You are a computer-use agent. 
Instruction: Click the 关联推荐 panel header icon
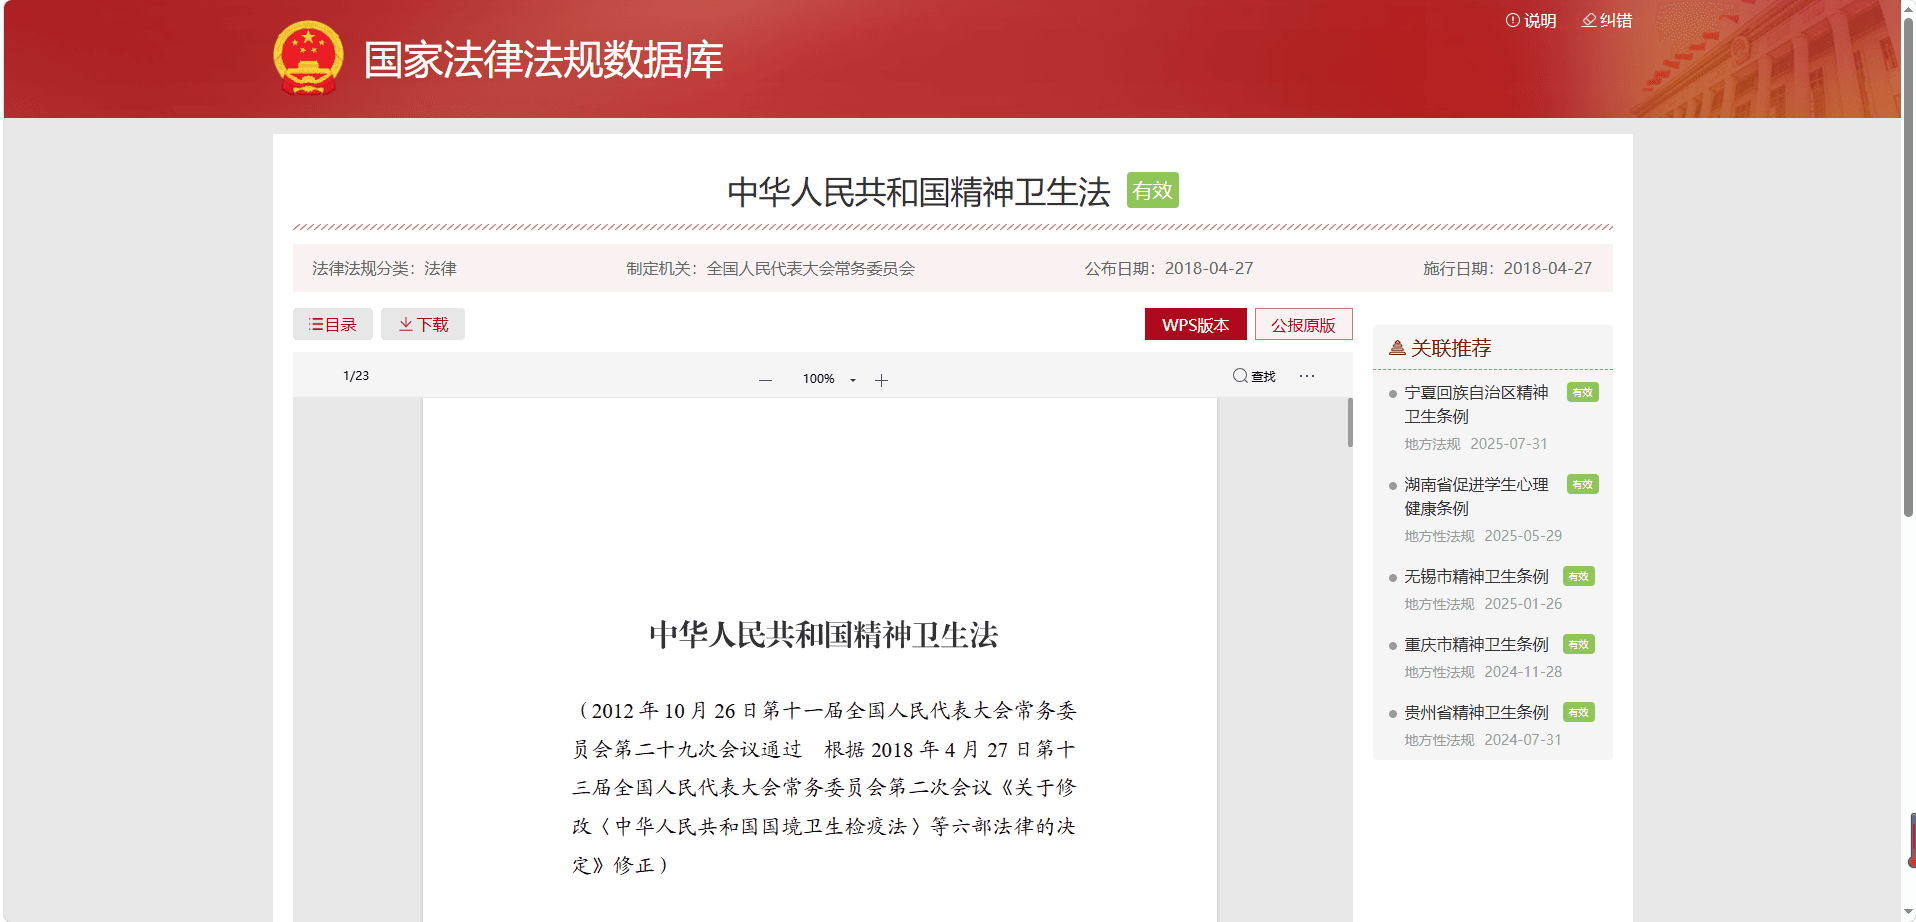(1397, 348)
